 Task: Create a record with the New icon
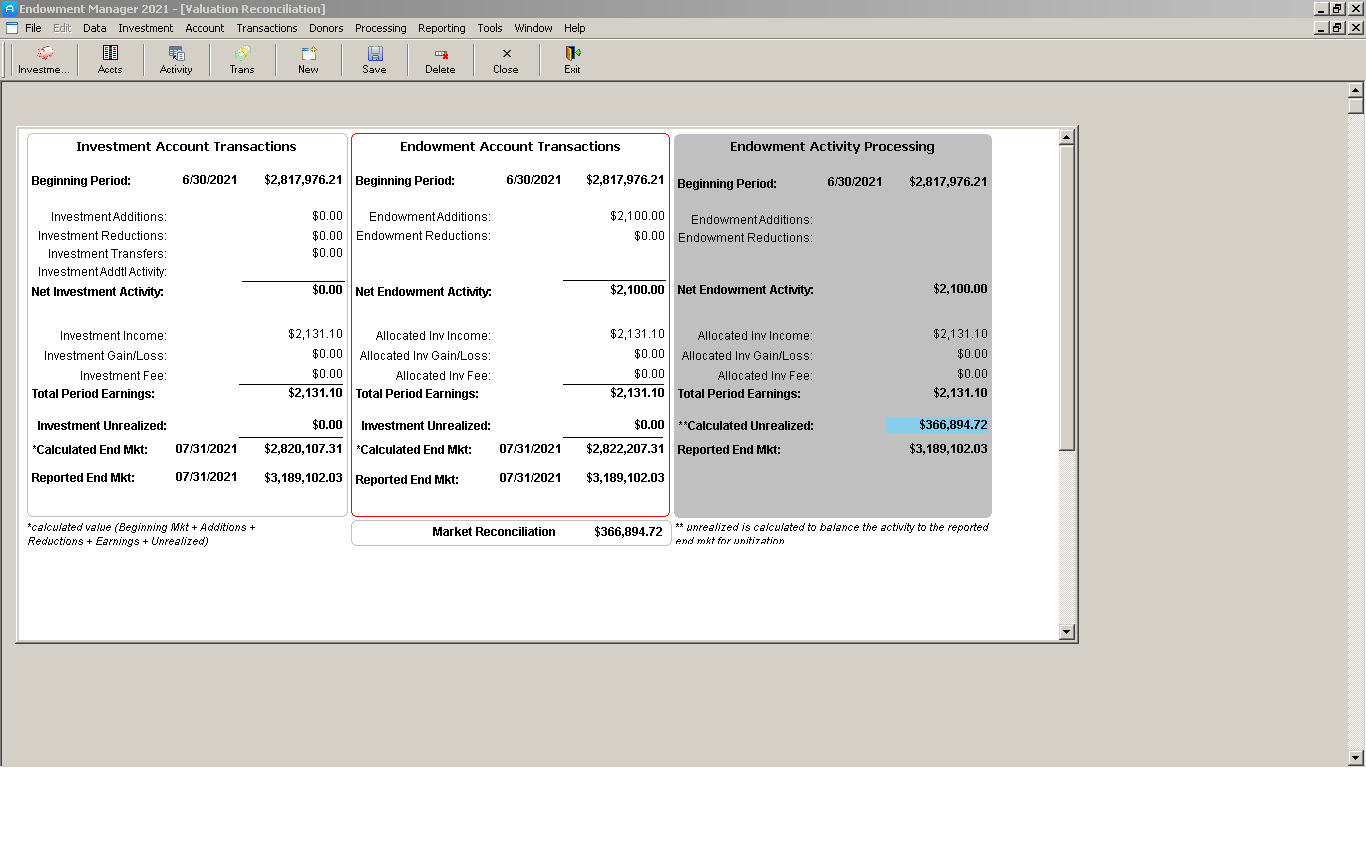point(308,60)
